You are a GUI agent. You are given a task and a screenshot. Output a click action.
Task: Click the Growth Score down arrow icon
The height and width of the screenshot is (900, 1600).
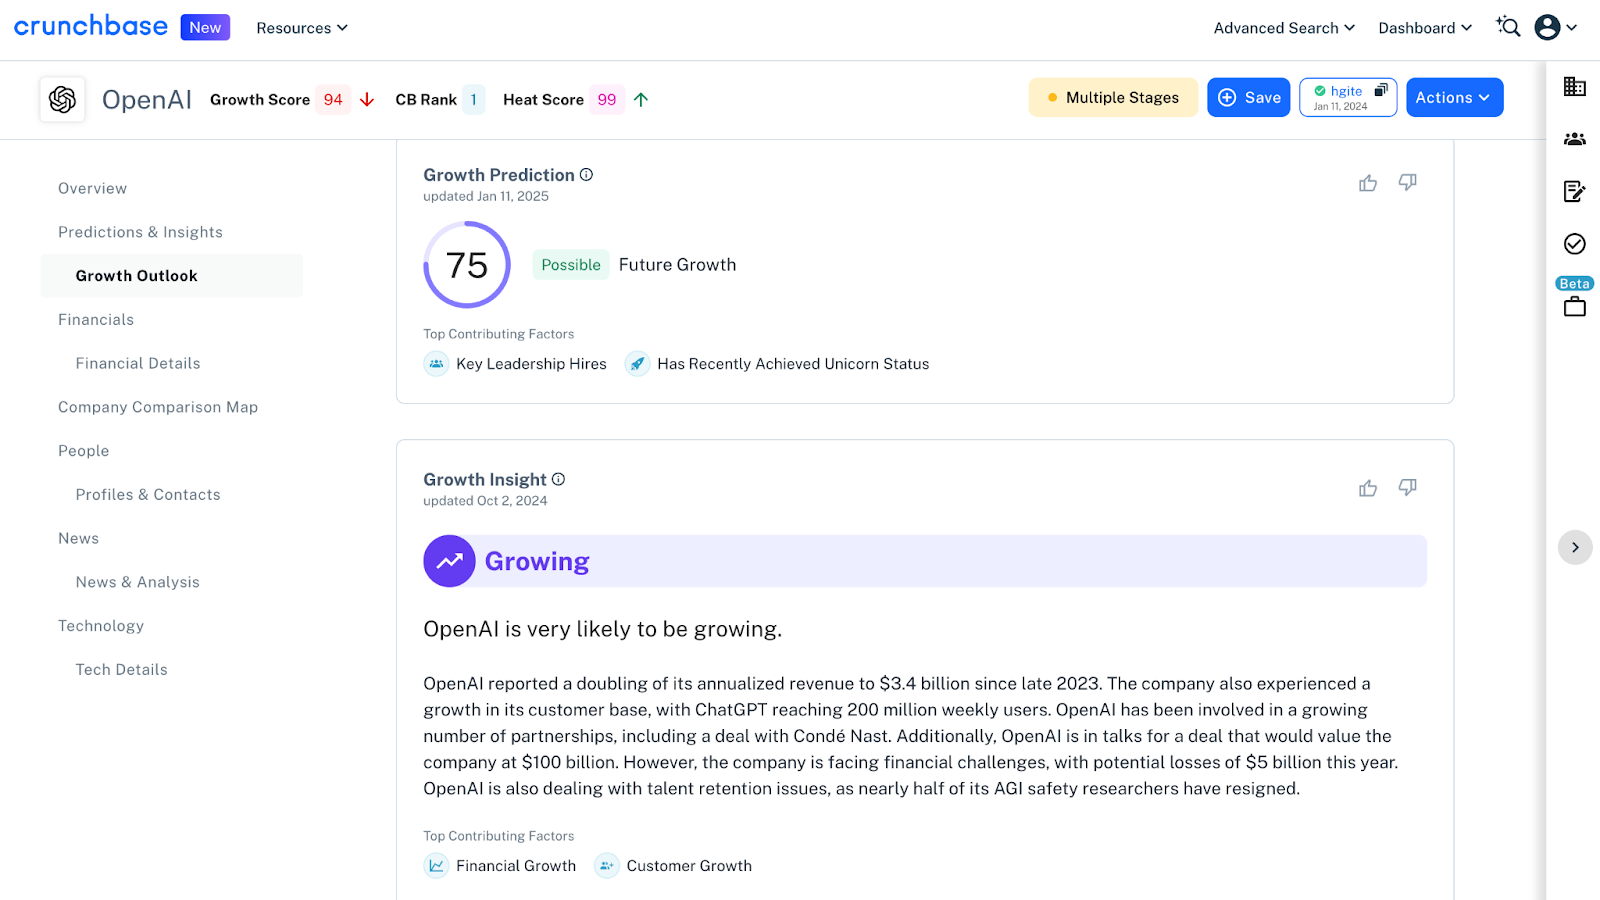tap(367, 99)
